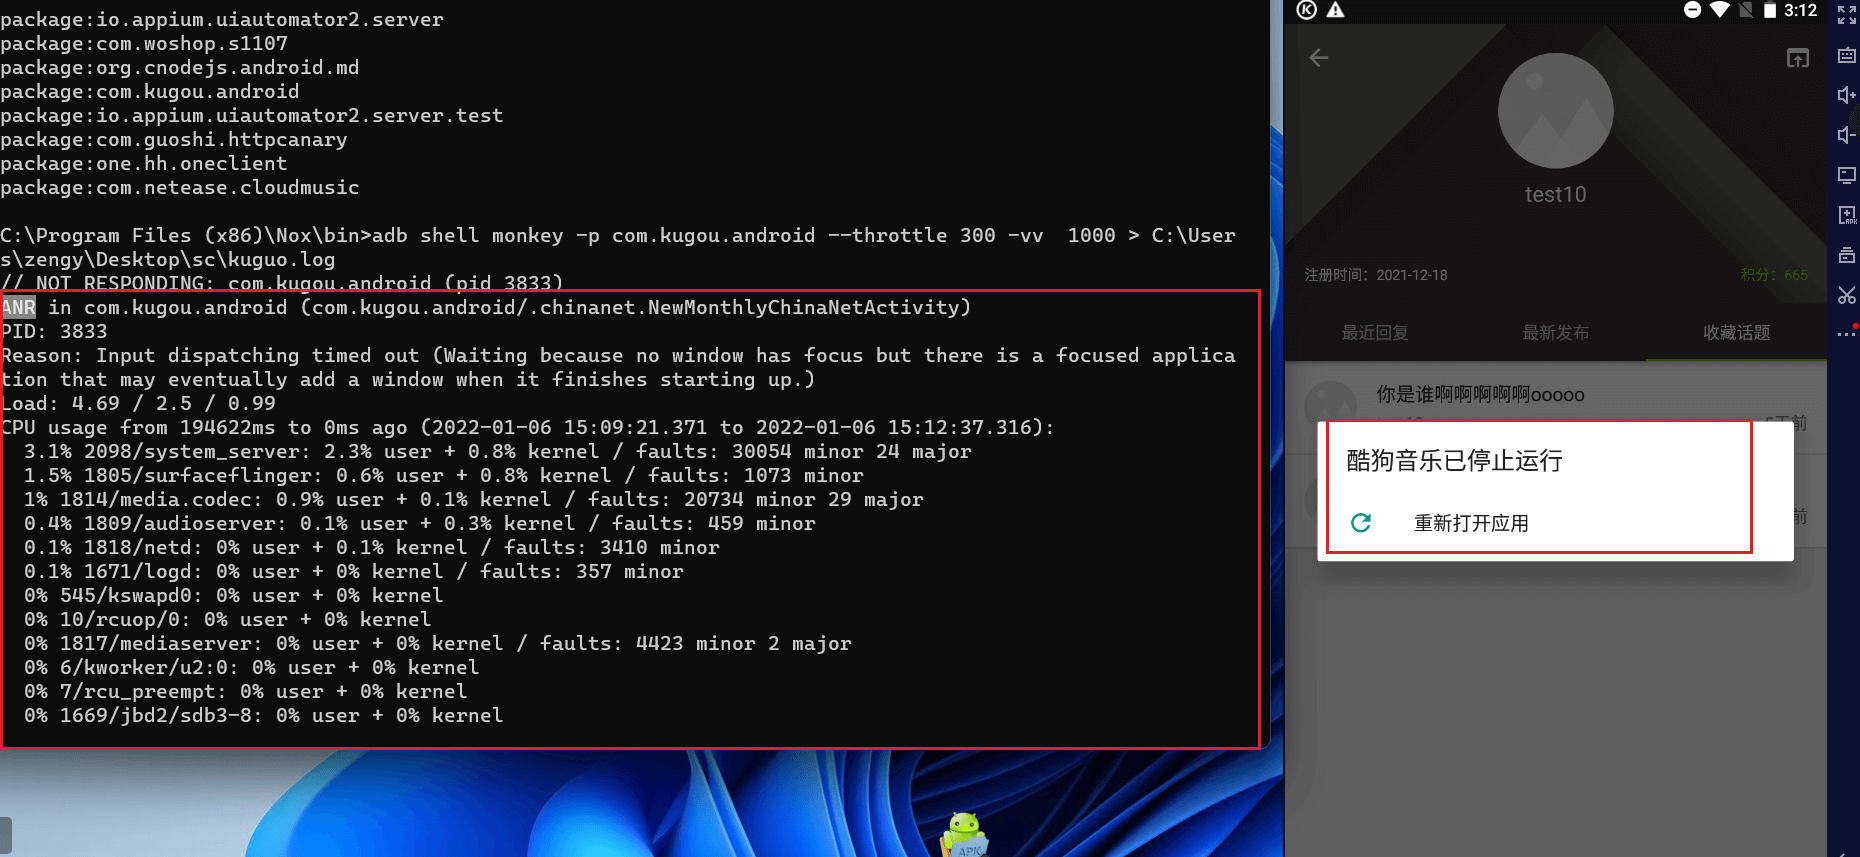
Task: Tap the 注册时间 2021-12-18 label
Action: click(1375, 275)
